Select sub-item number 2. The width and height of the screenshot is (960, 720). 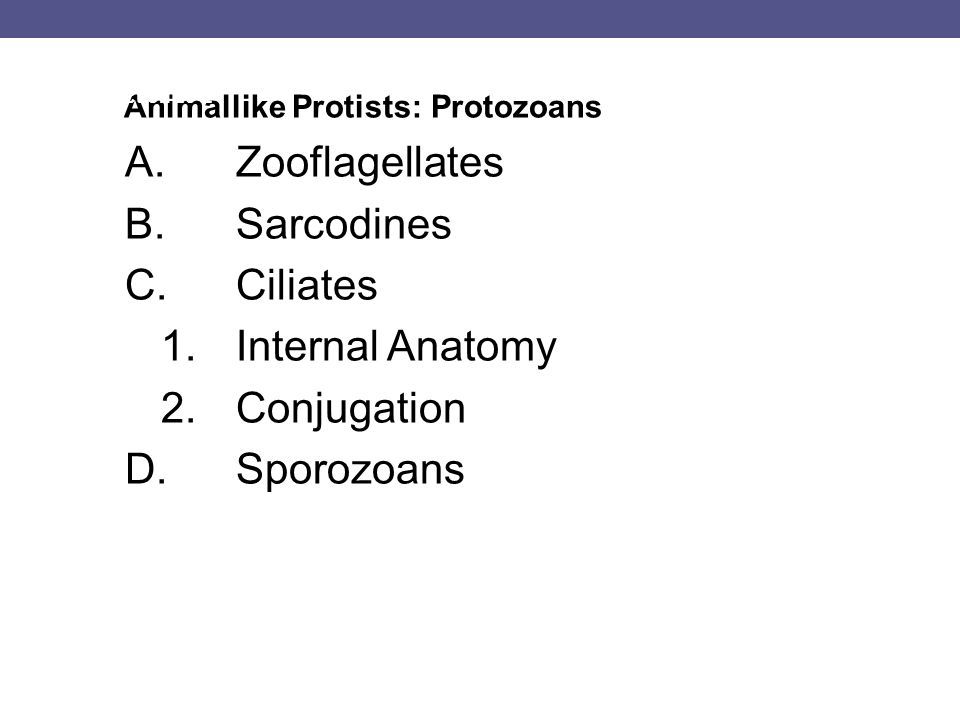(x=178, y=408)
